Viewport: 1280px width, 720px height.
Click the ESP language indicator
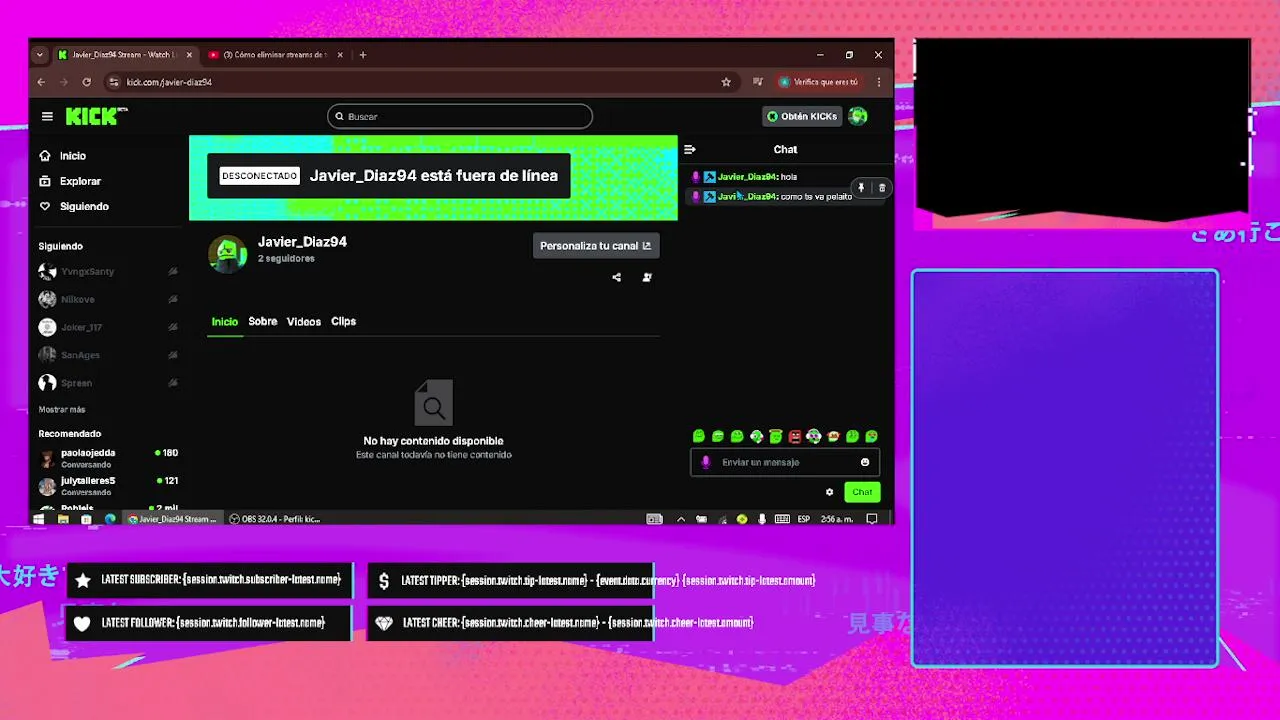pos(803,519)
